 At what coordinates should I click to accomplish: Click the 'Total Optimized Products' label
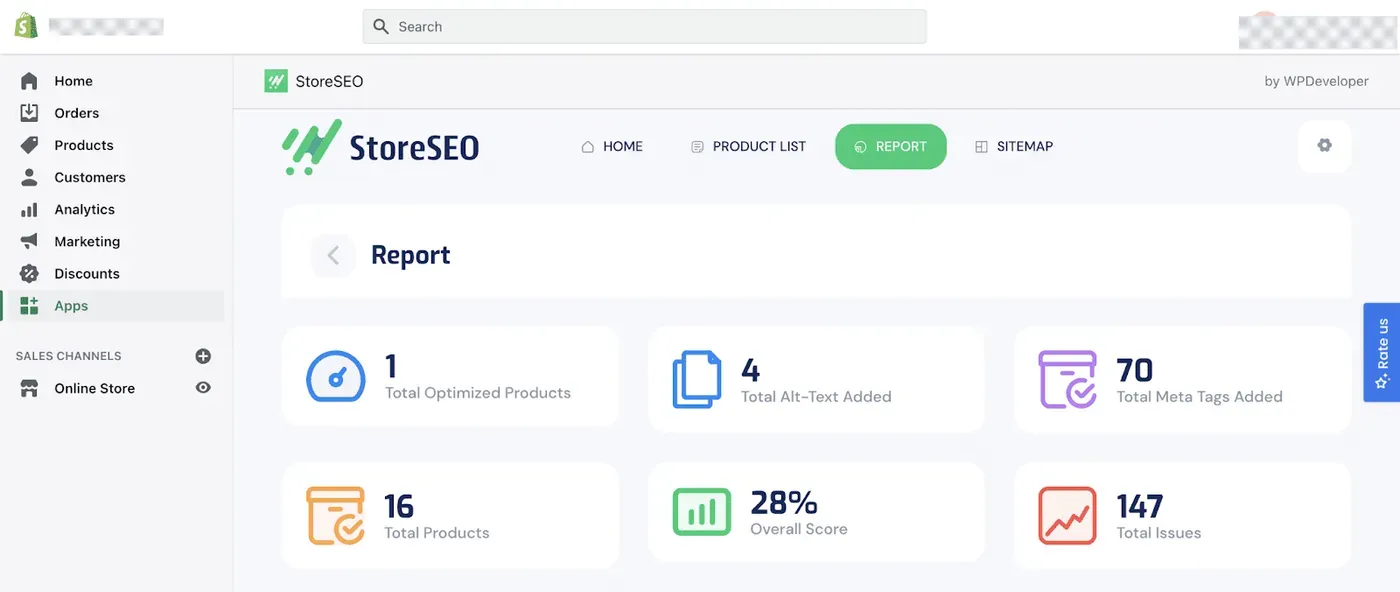coord(478,393)
